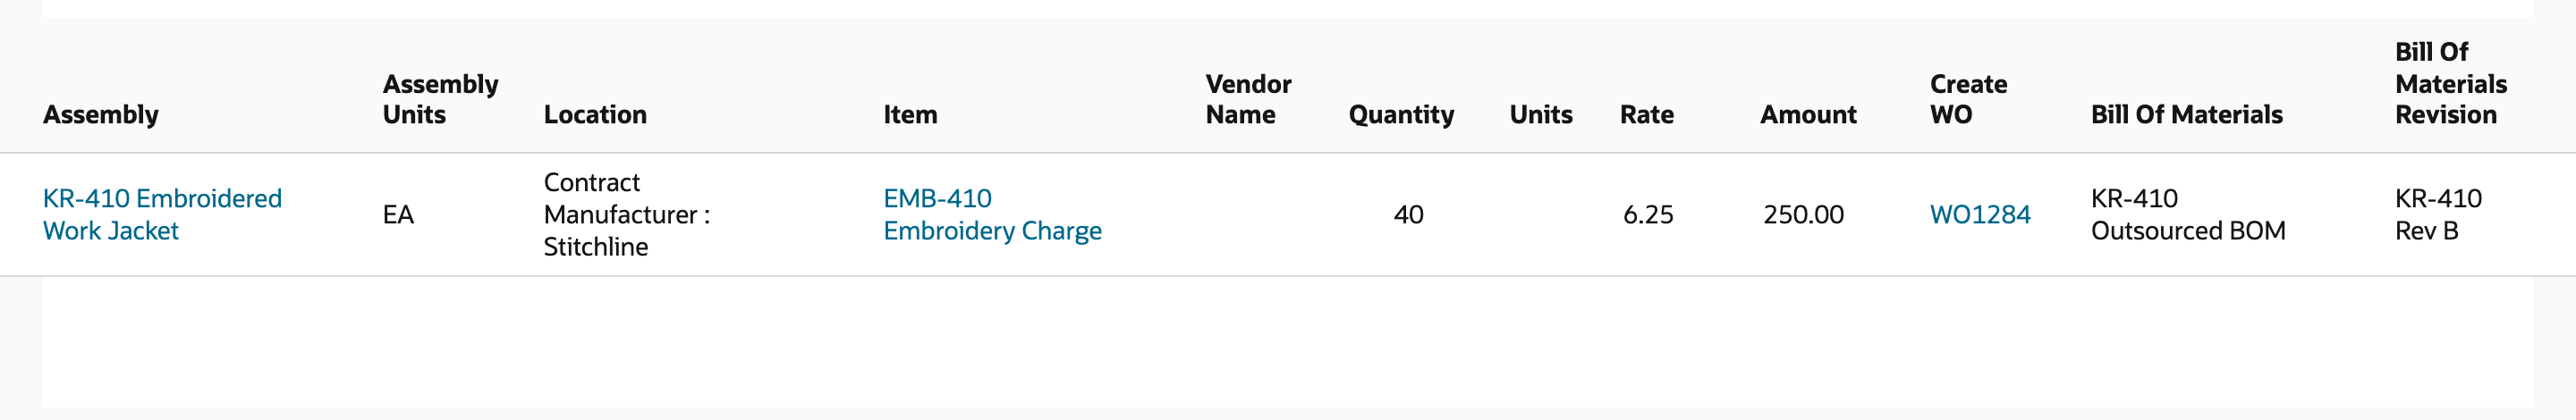This screenshot has width=2576, height=420.
Task: Click the KR-410 Outsourced BOM cell
Action: coord(2188,214)
